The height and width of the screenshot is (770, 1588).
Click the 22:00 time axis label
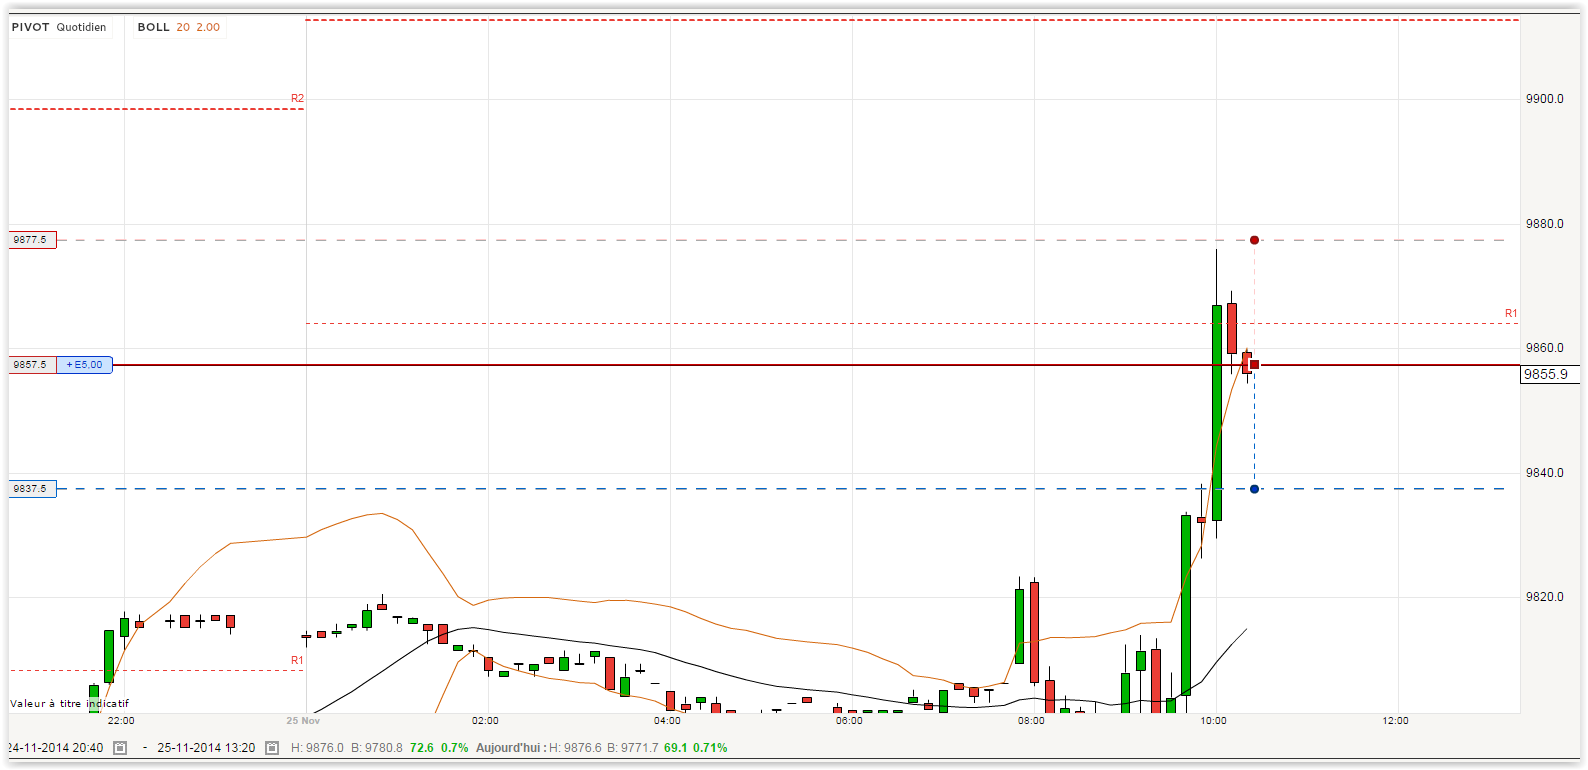click(x=121, y=720)
